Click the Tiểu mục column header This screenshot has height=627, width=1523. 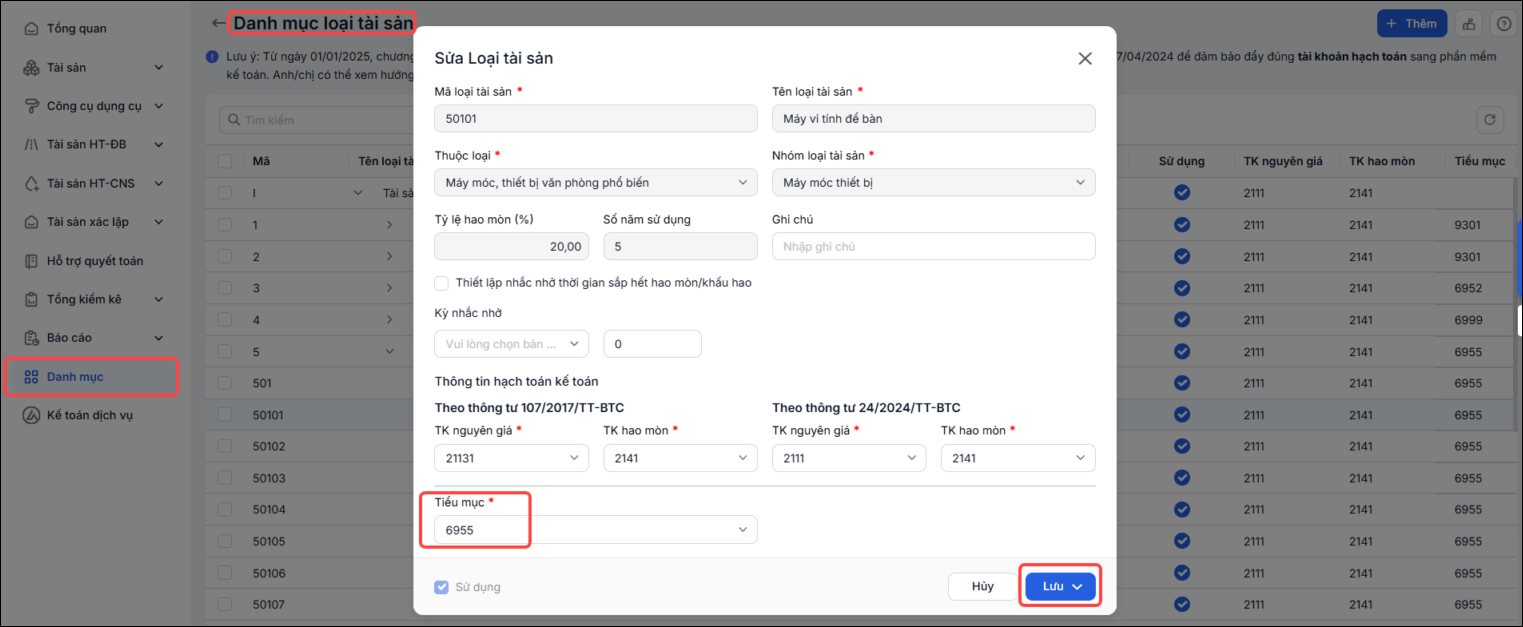1480,161
